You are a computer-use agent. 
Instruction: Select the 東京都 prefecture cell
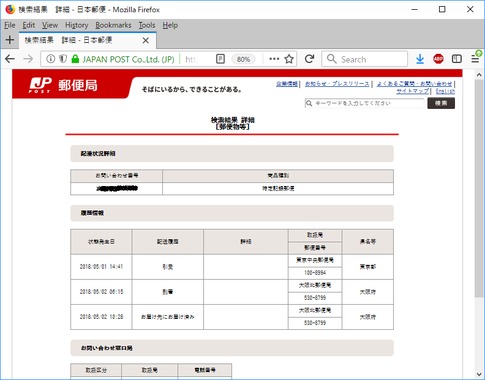tap(368, 267)
